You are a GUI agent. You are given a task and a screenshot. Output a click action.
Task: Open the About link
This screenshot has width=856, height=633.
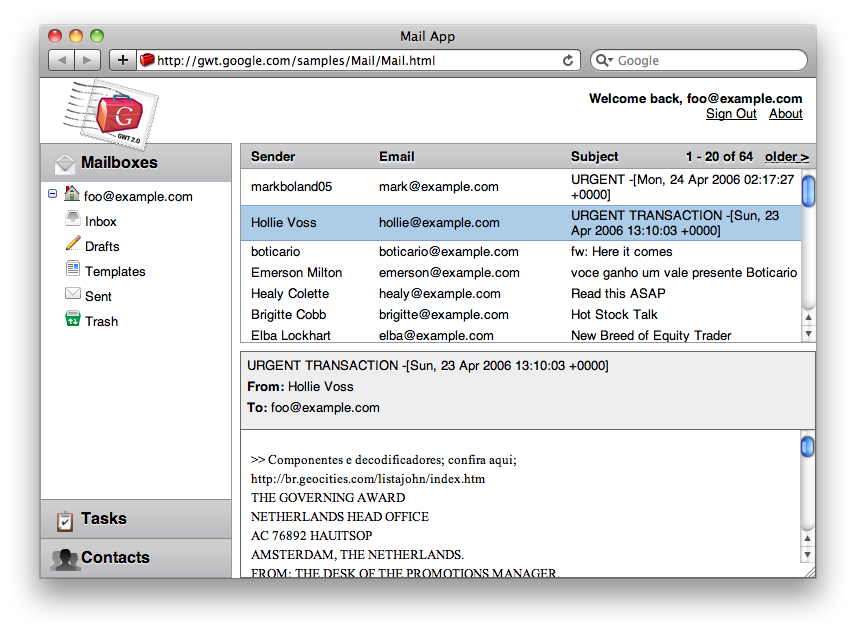[785, 114]
